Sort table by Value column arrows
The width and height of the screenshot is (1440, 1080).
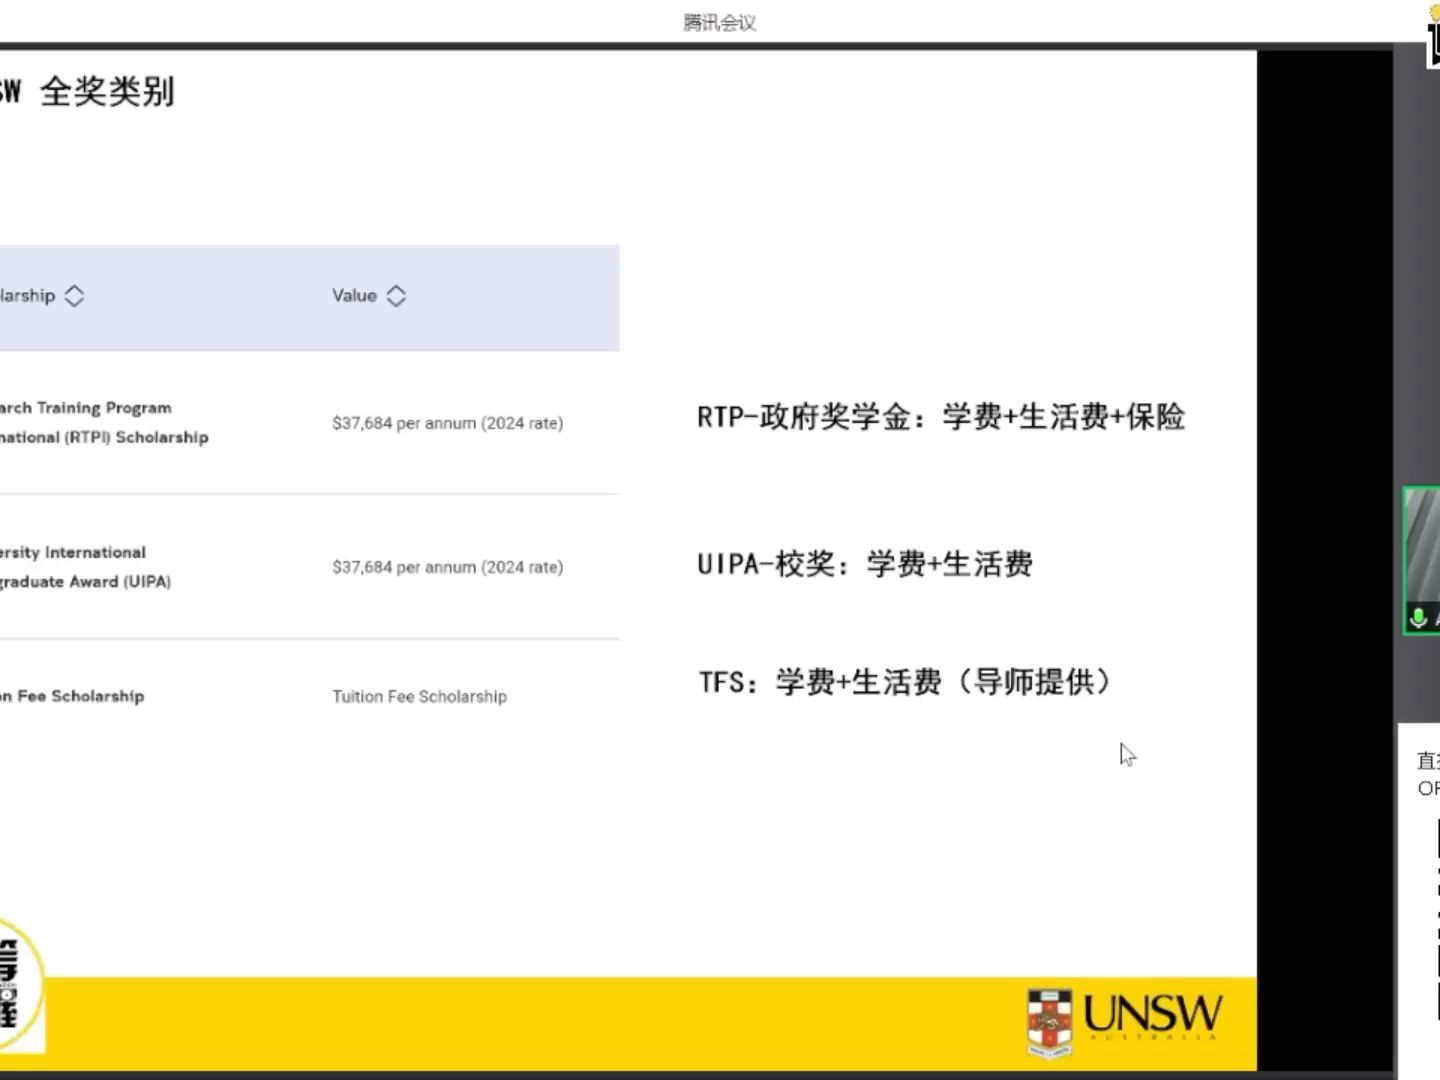coord(396,296)
